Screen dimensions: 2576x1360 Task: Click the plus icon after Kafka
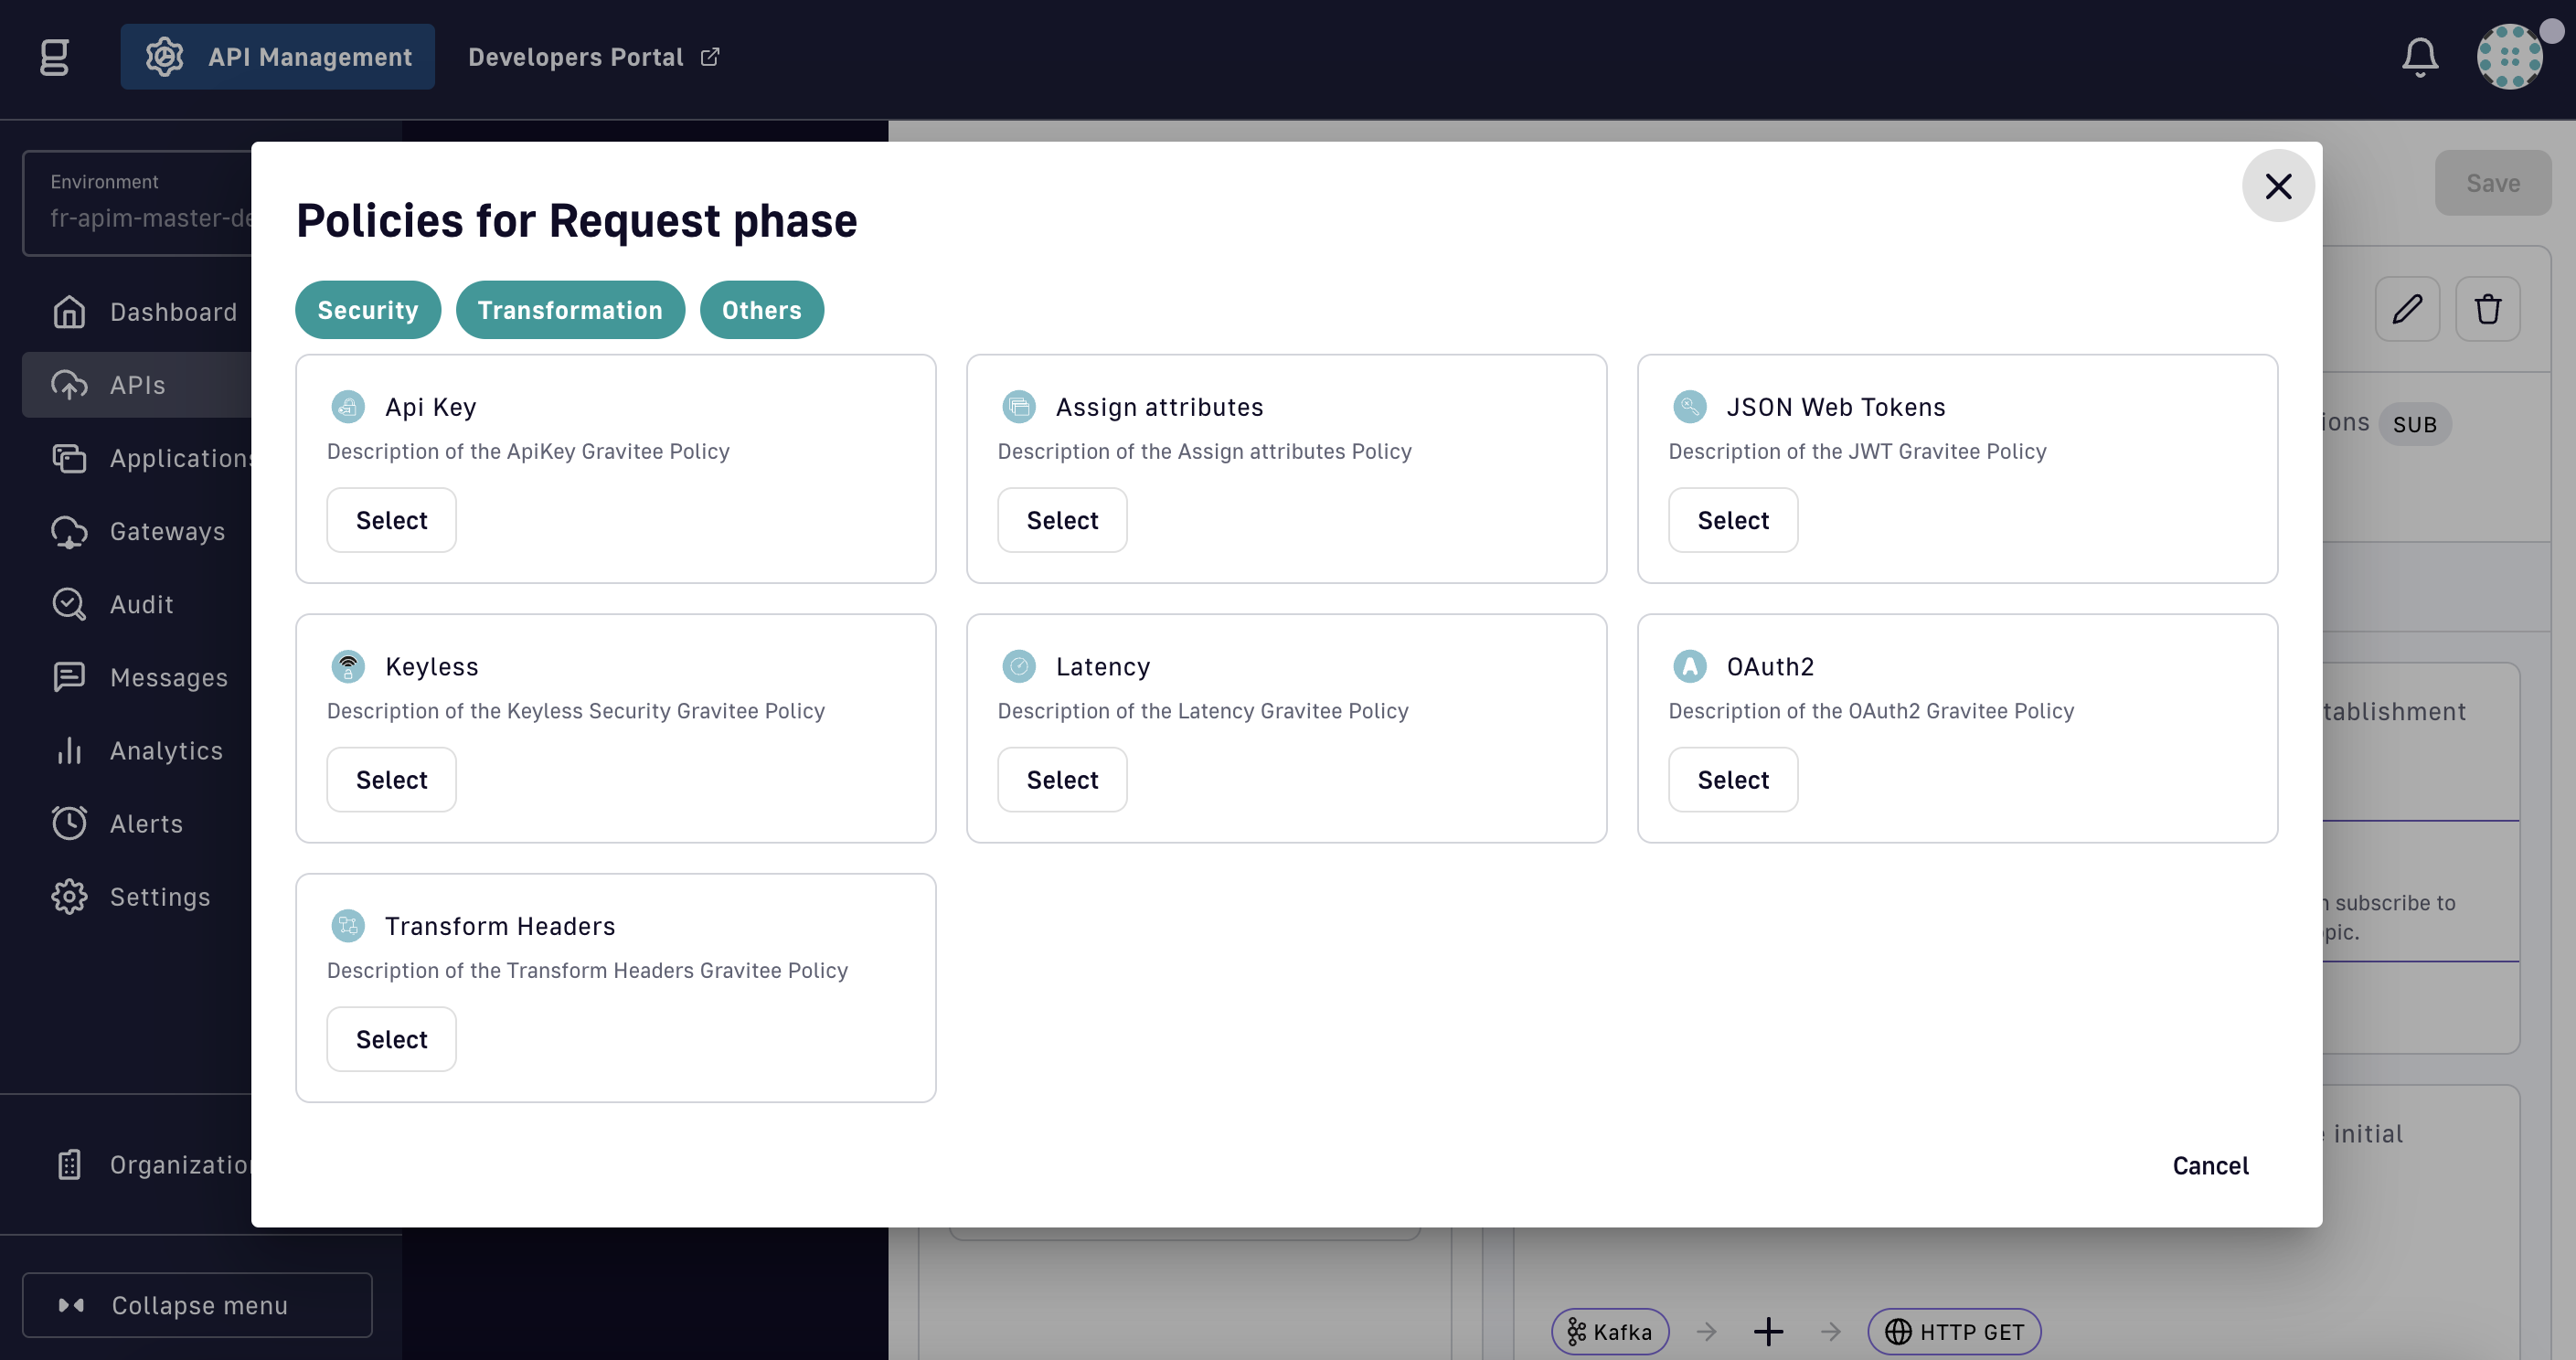coord(1768,1331)
